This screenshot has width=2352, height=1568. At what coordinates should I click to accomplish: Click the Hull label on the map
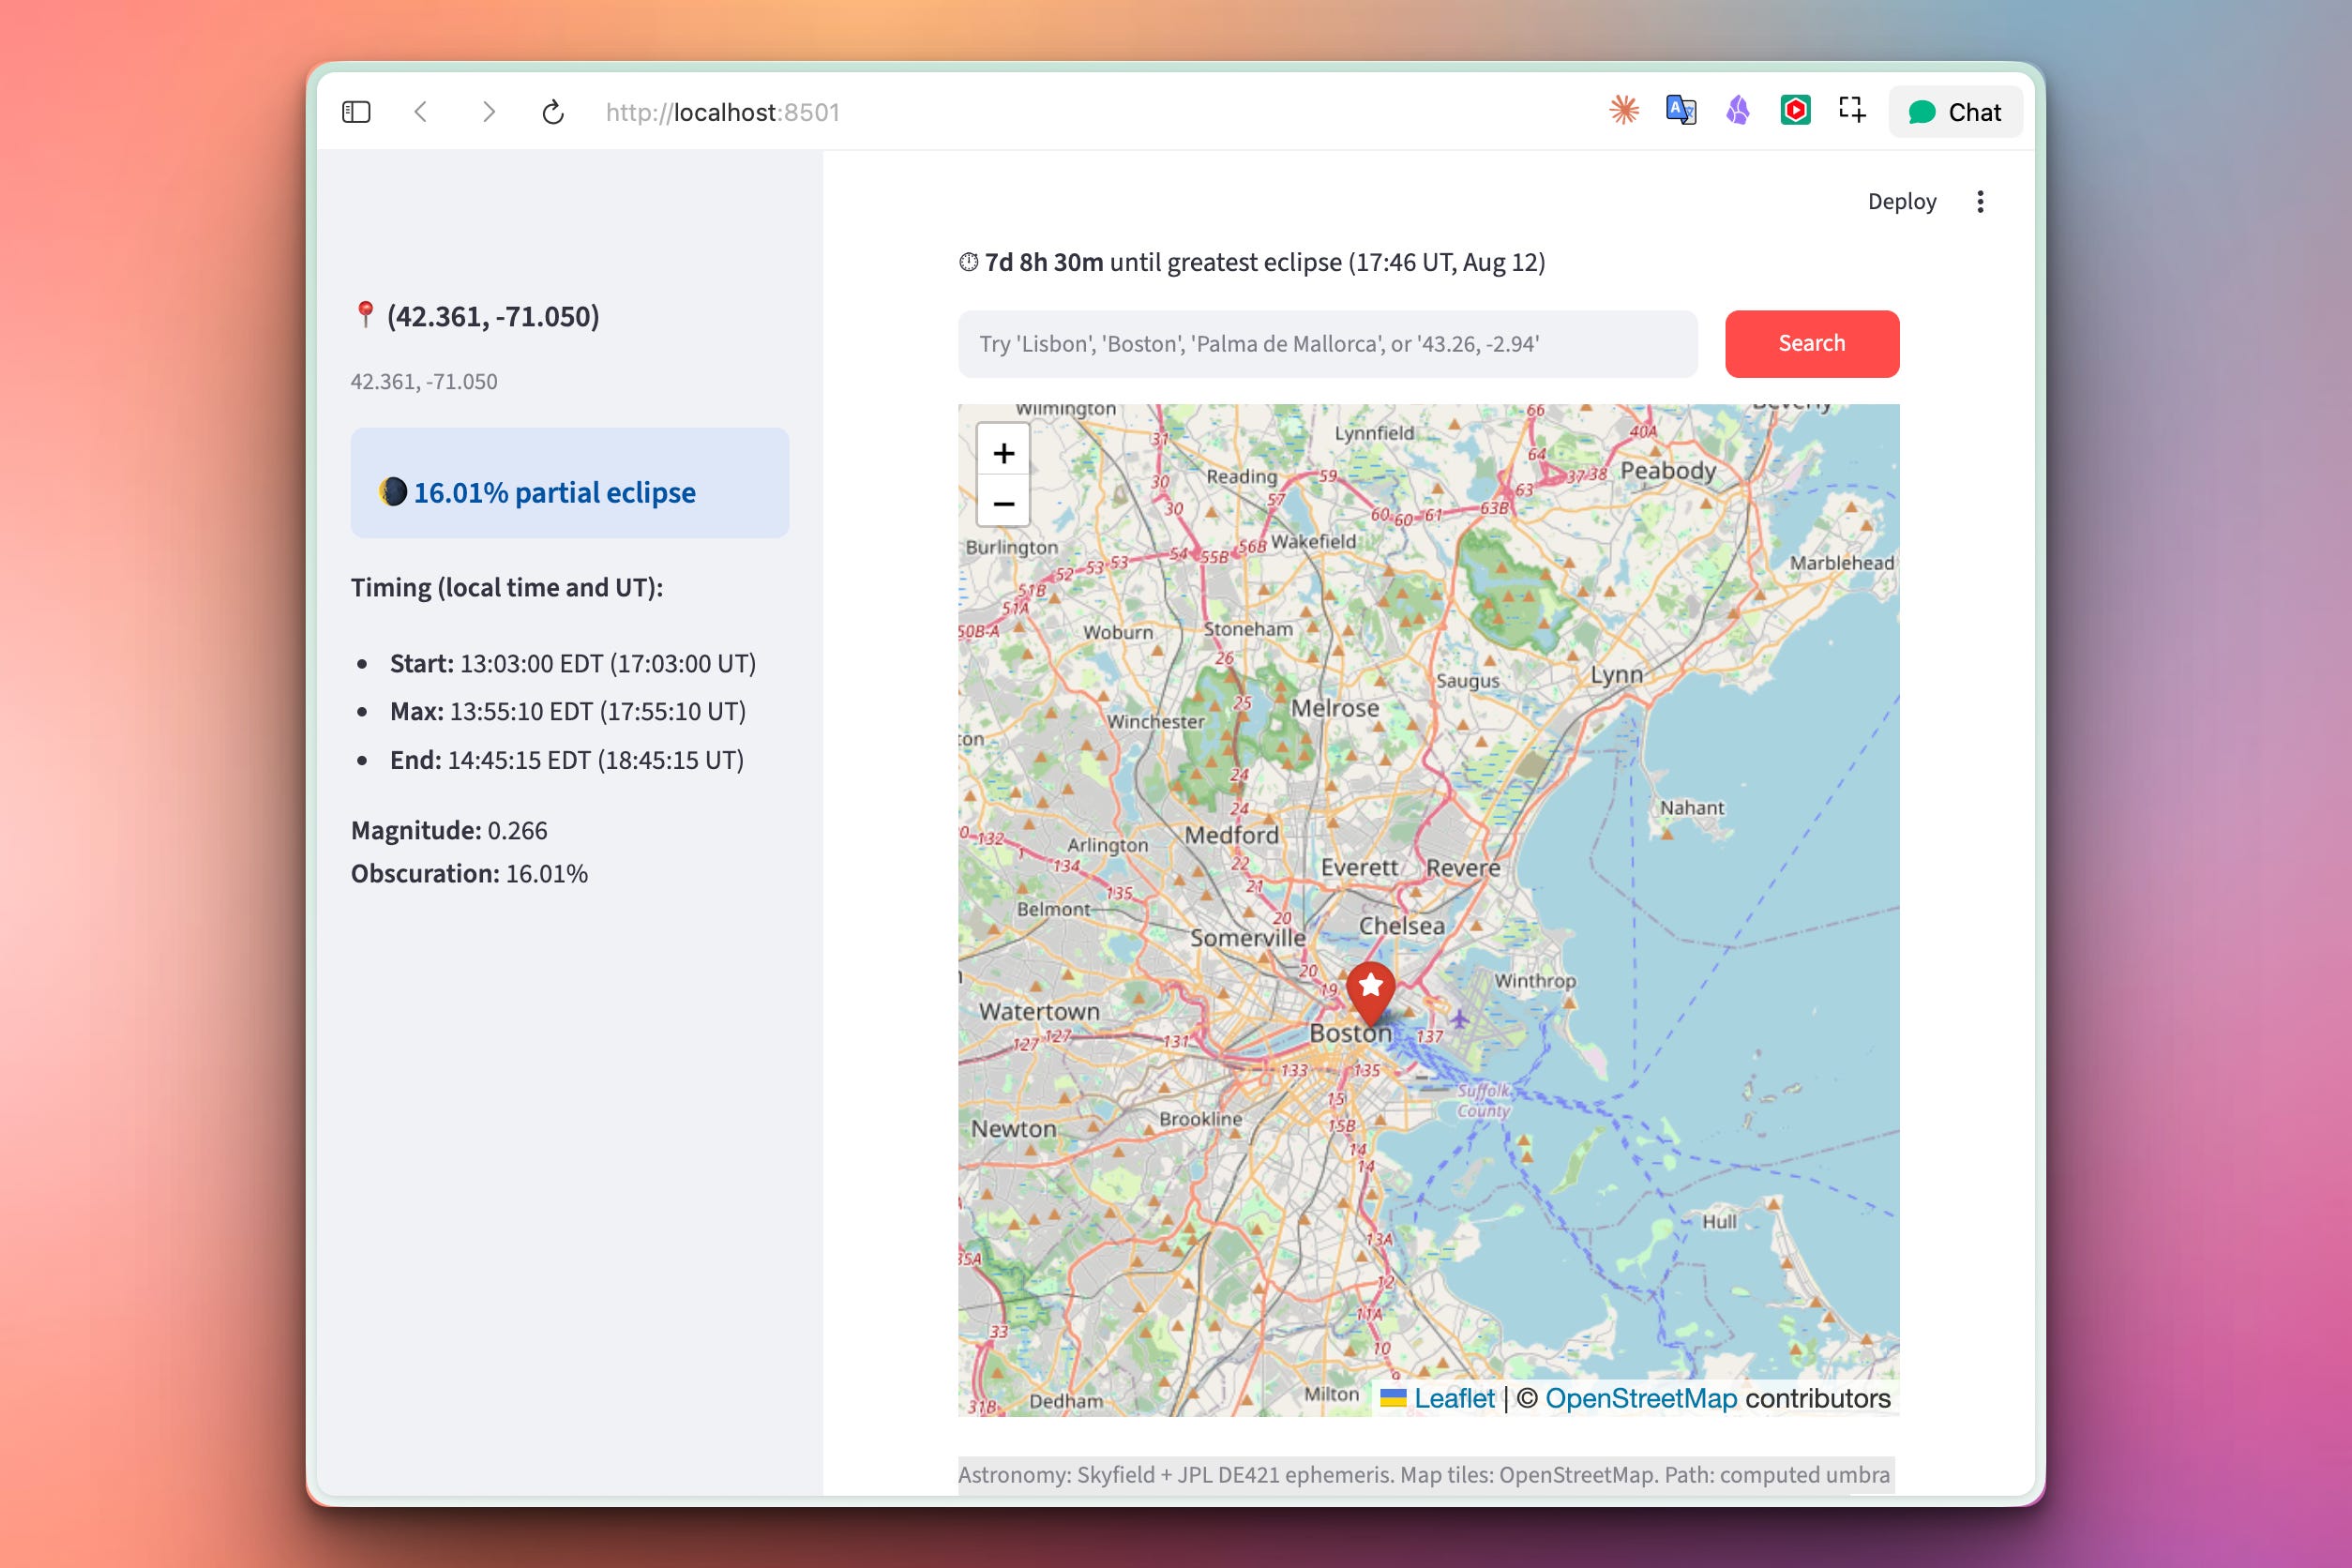pyautogui.click(x=1720, y=1222)
